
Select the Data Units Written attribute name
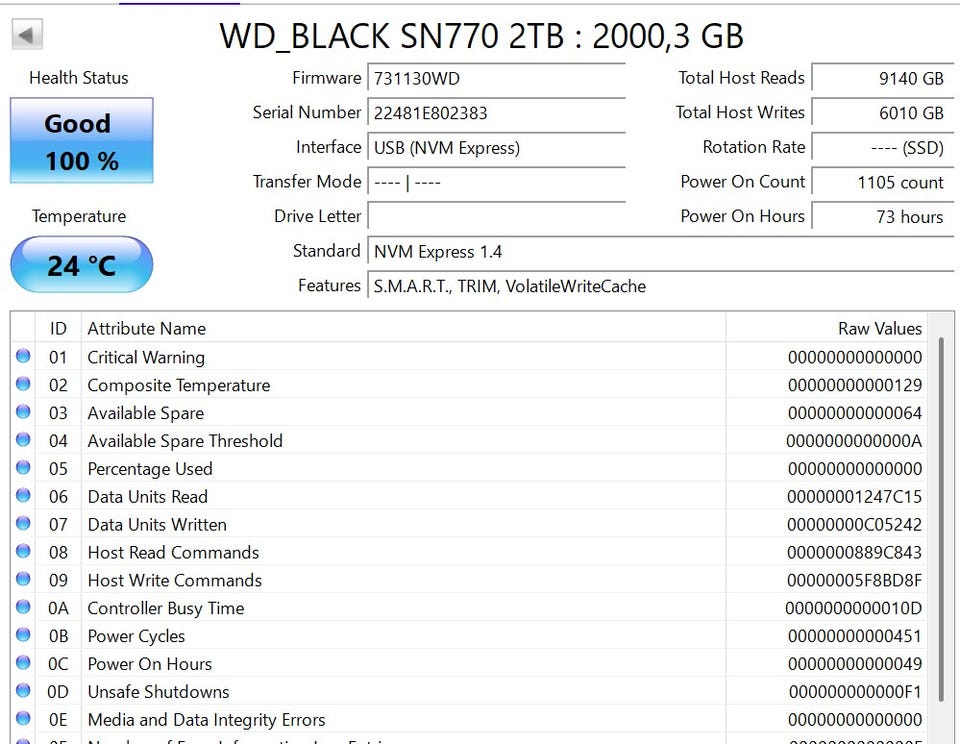pyautogui.click(x=157, y=524)
